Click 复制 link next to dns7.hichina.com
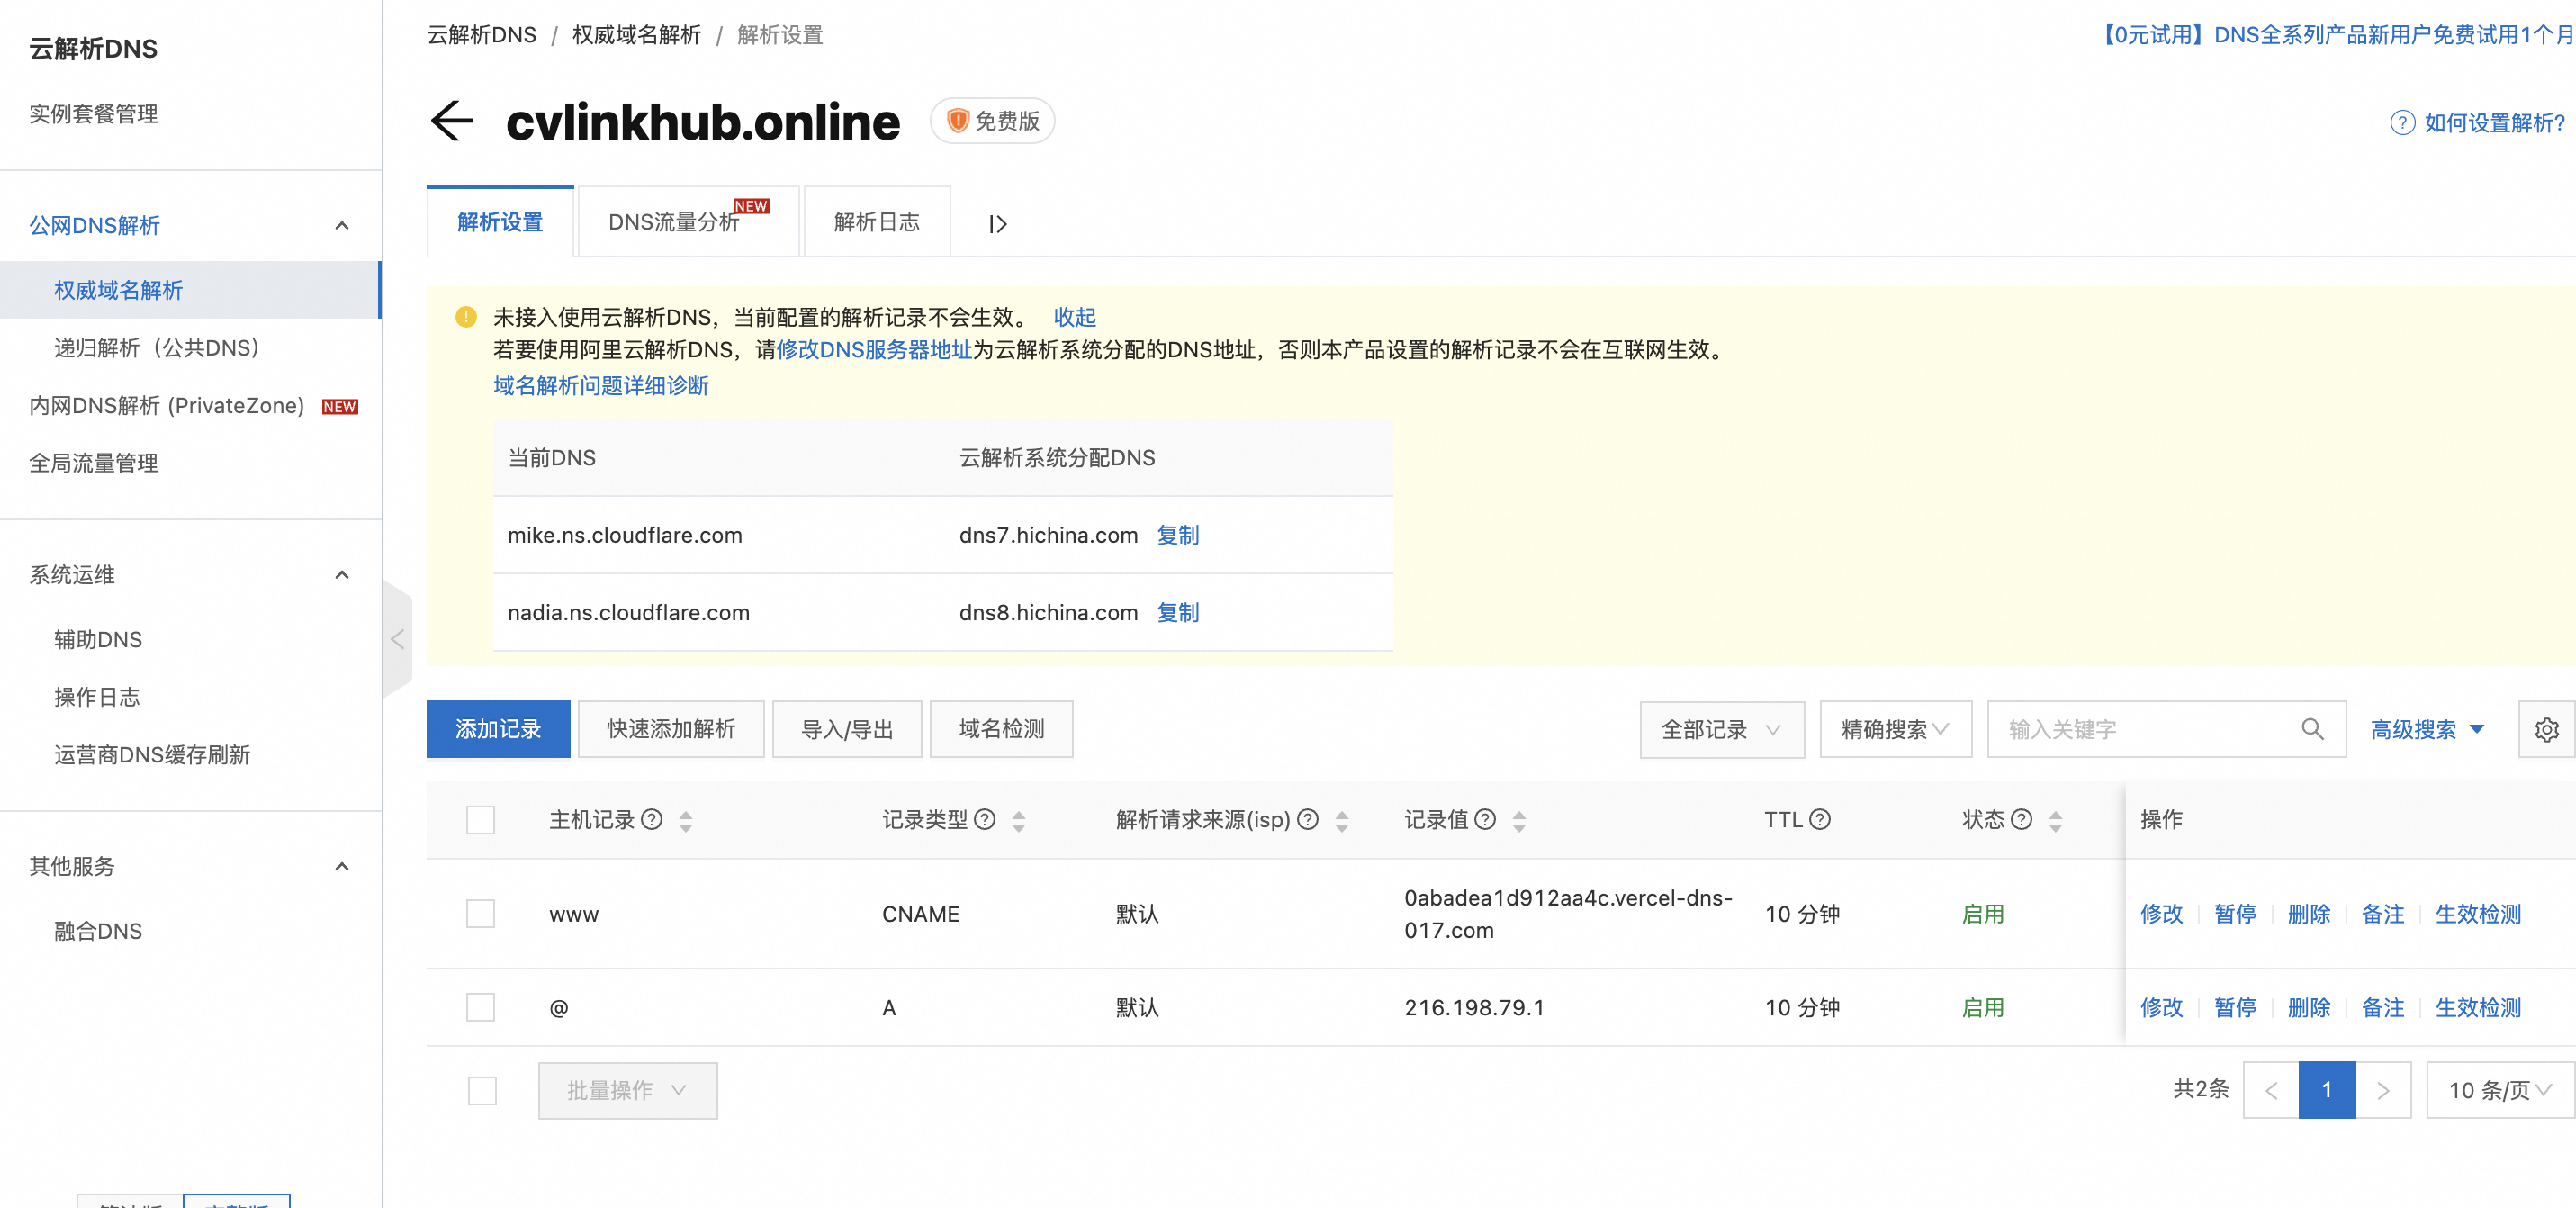Viewport: 2576px width, 1208px height. pyautogui.click(x=1177, y=535)
